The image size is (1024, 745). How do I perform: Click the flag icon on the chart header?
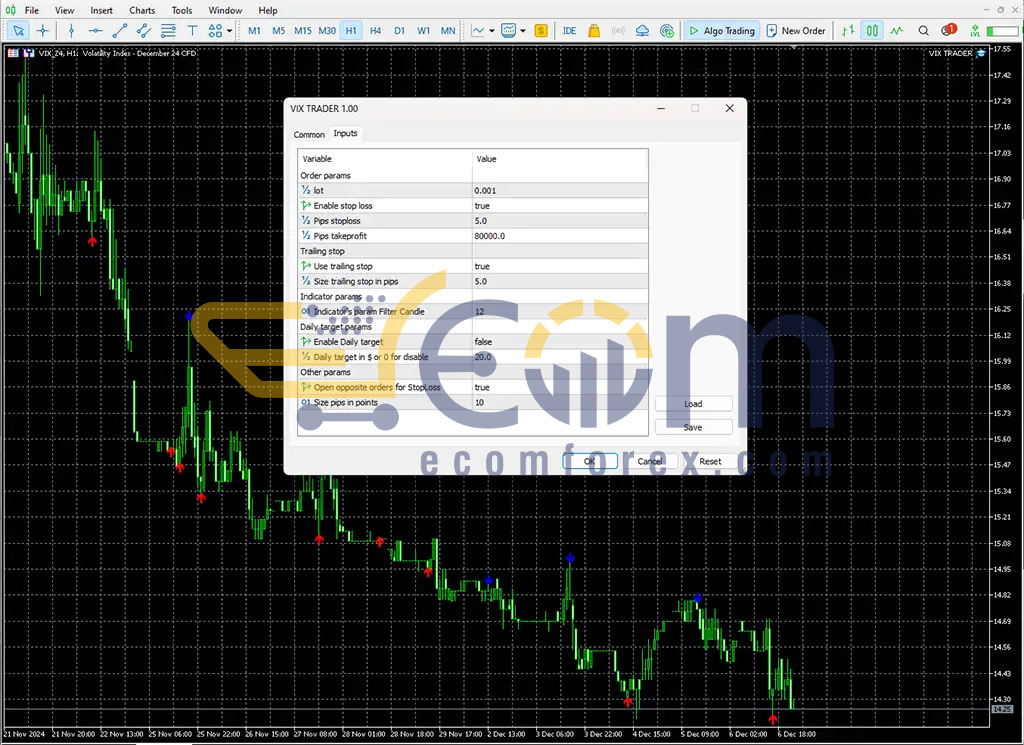13,54
